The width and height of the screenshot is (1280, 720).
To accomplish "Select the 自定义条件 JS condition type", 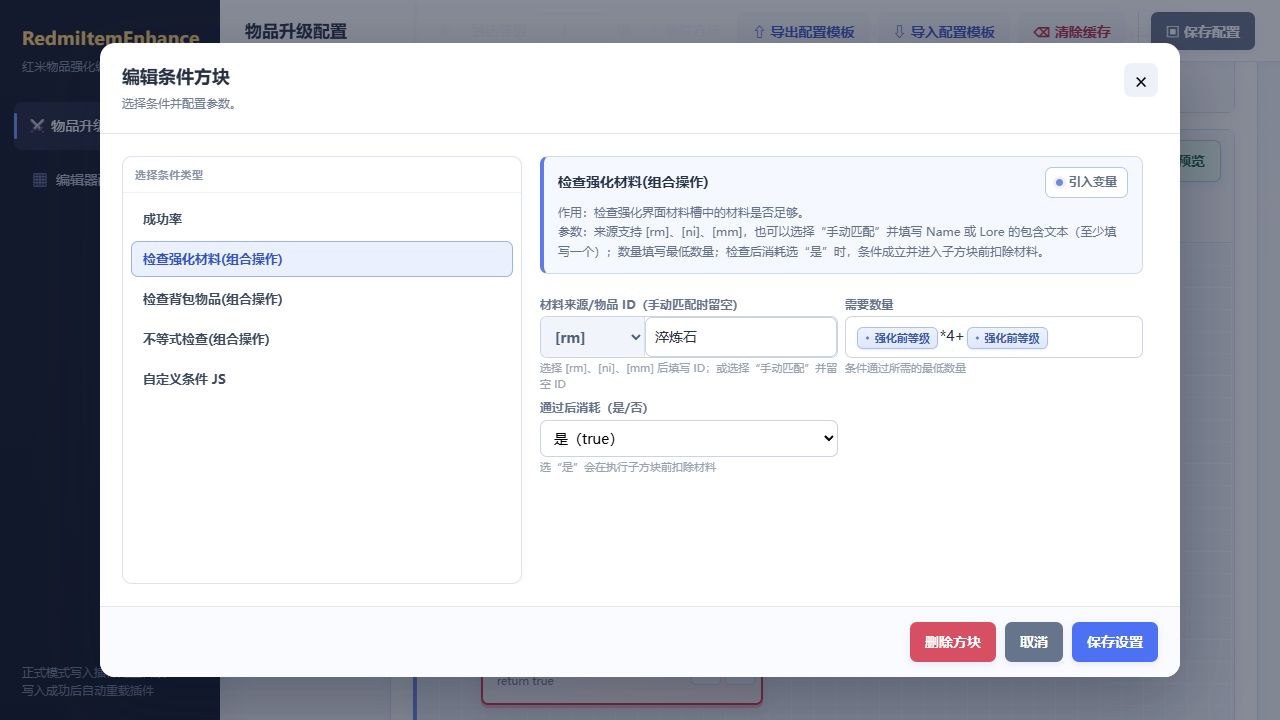I will (x=321, y=379).
